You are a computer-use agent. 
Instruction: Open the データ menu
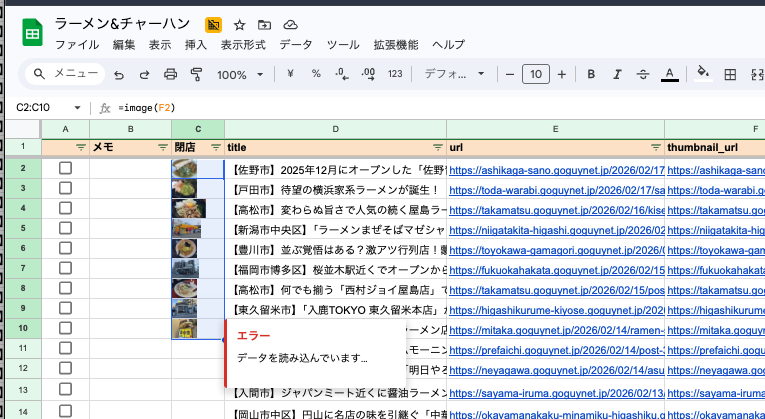tap(295, 45)
